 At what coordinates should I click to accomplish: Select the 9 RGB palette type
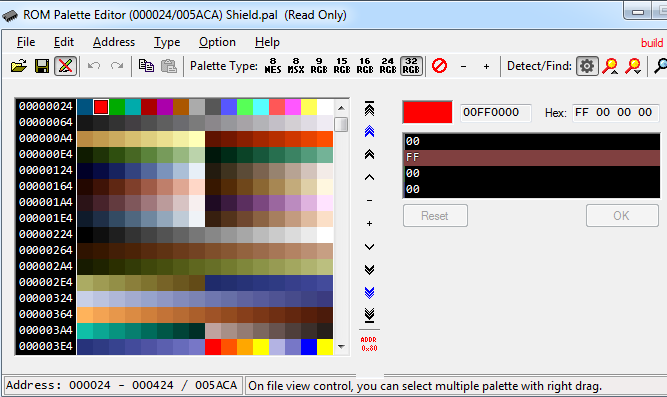(x=319, y=66)
